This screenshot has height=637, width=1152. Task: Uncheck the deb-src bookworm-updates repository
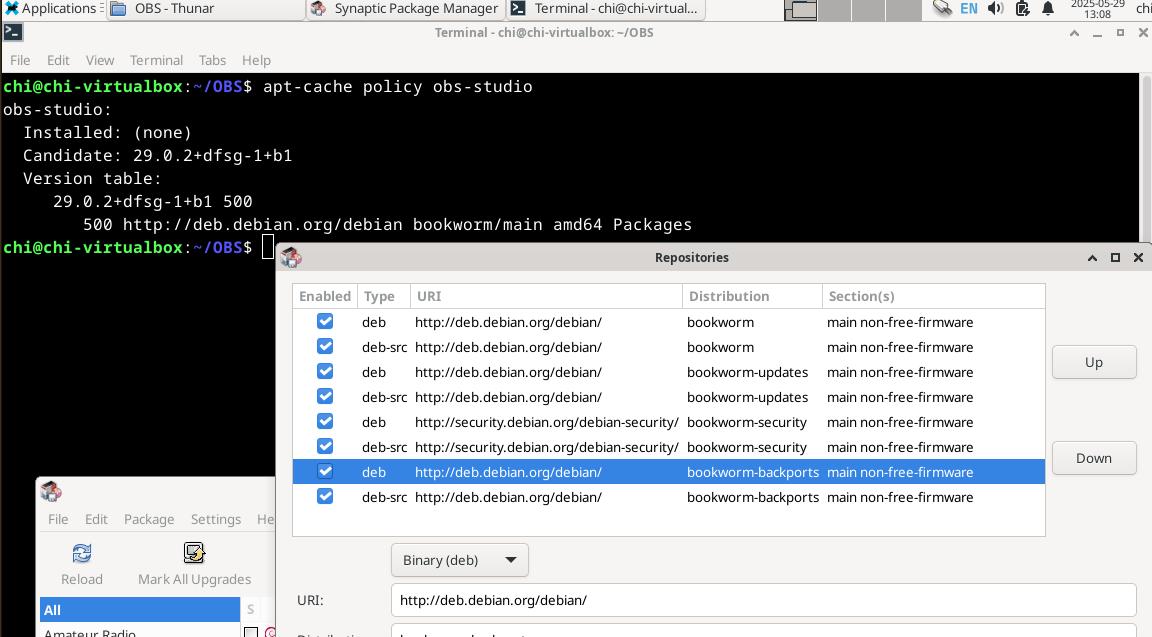[325, 396]
